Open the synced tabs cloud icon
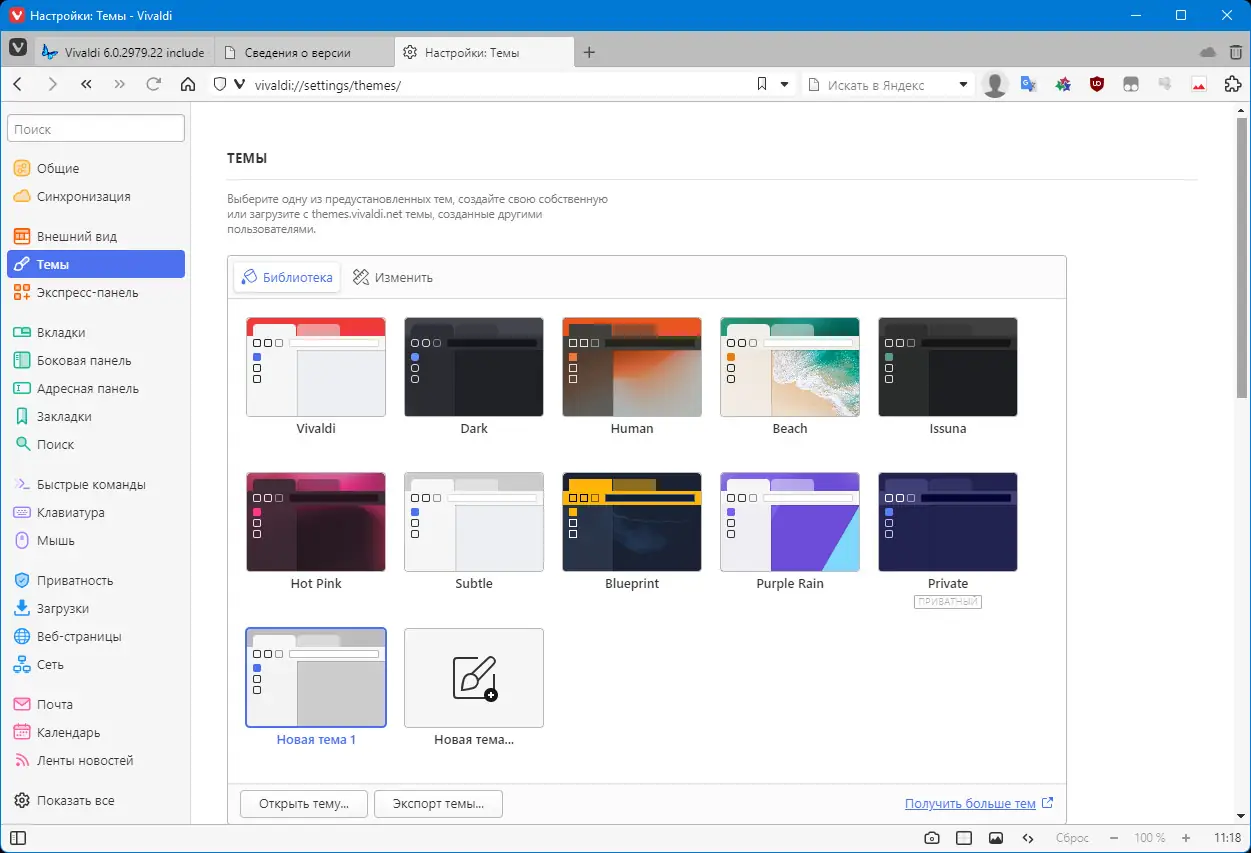Image resolution: width=1251 pixels, height=853 pixels. pyautogui.click(x=1208, y=52)
